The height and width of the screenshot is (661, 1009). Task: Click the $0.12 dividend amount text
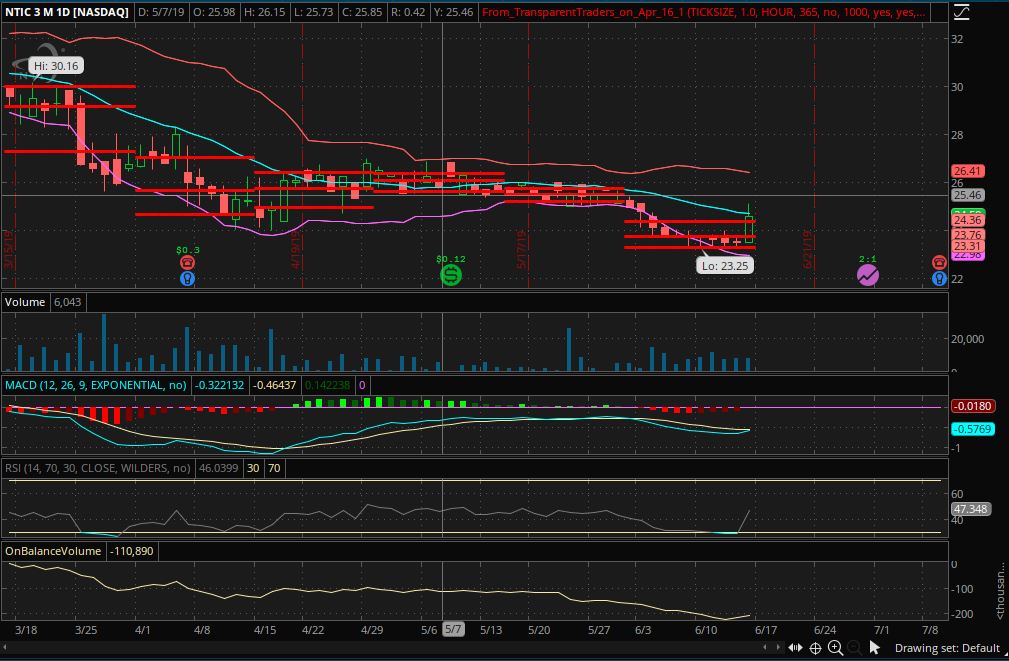450,259
